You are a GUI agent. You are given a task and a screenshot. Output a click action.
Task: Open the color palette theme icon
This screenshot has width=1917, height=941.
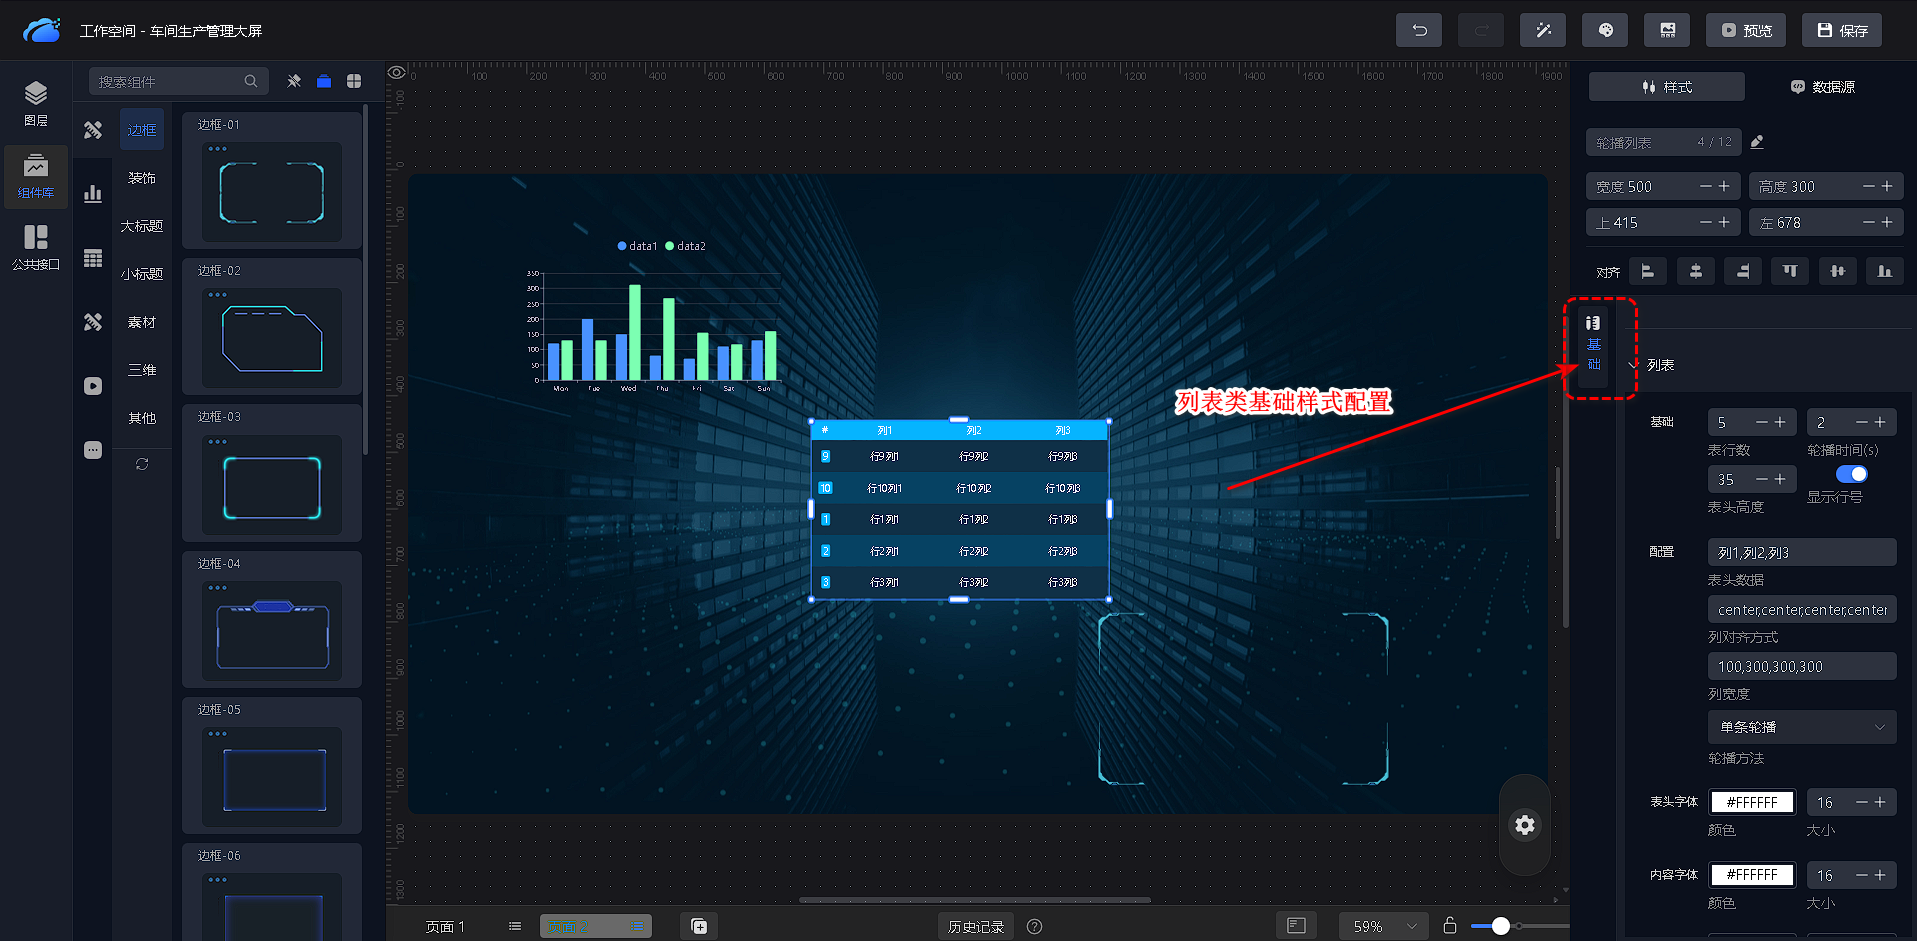tap(1605, 30)
